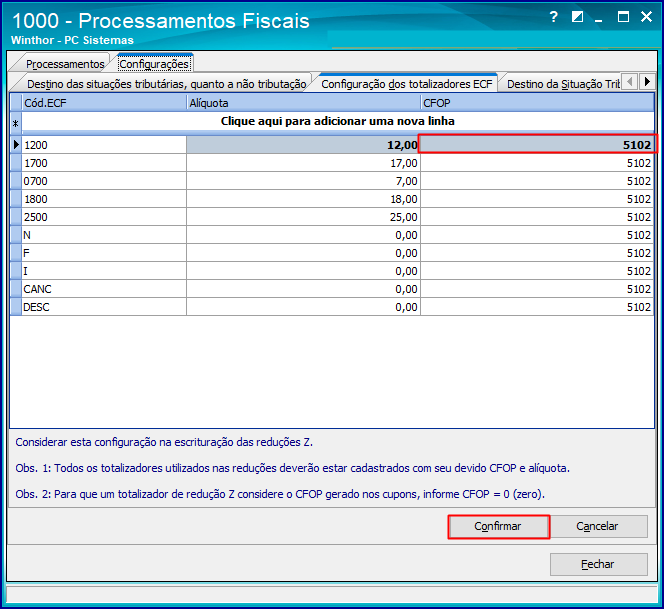664x609 pixels.
Task: Select CFOP cell of the 1800 row
Action: 537,199
